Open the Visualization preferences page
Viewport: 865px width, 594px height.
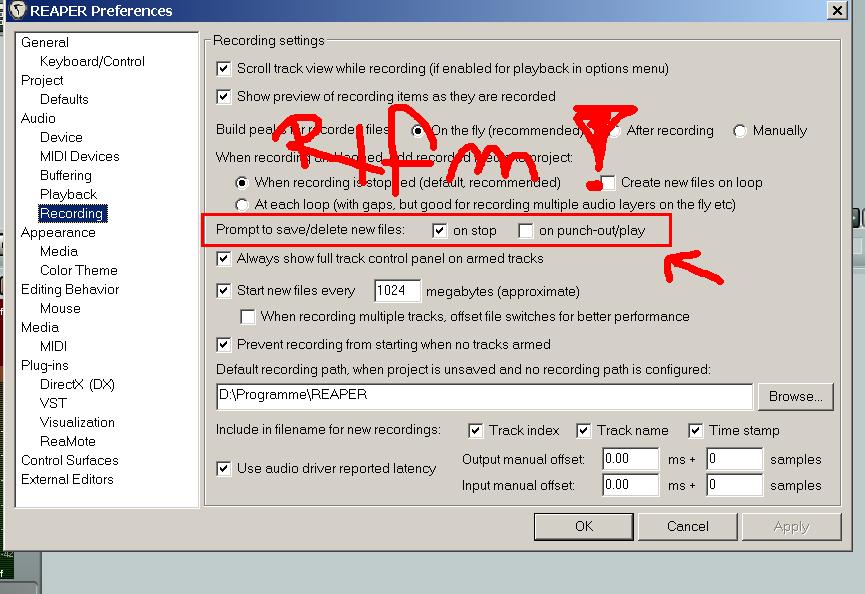click(x=77, y=423)
